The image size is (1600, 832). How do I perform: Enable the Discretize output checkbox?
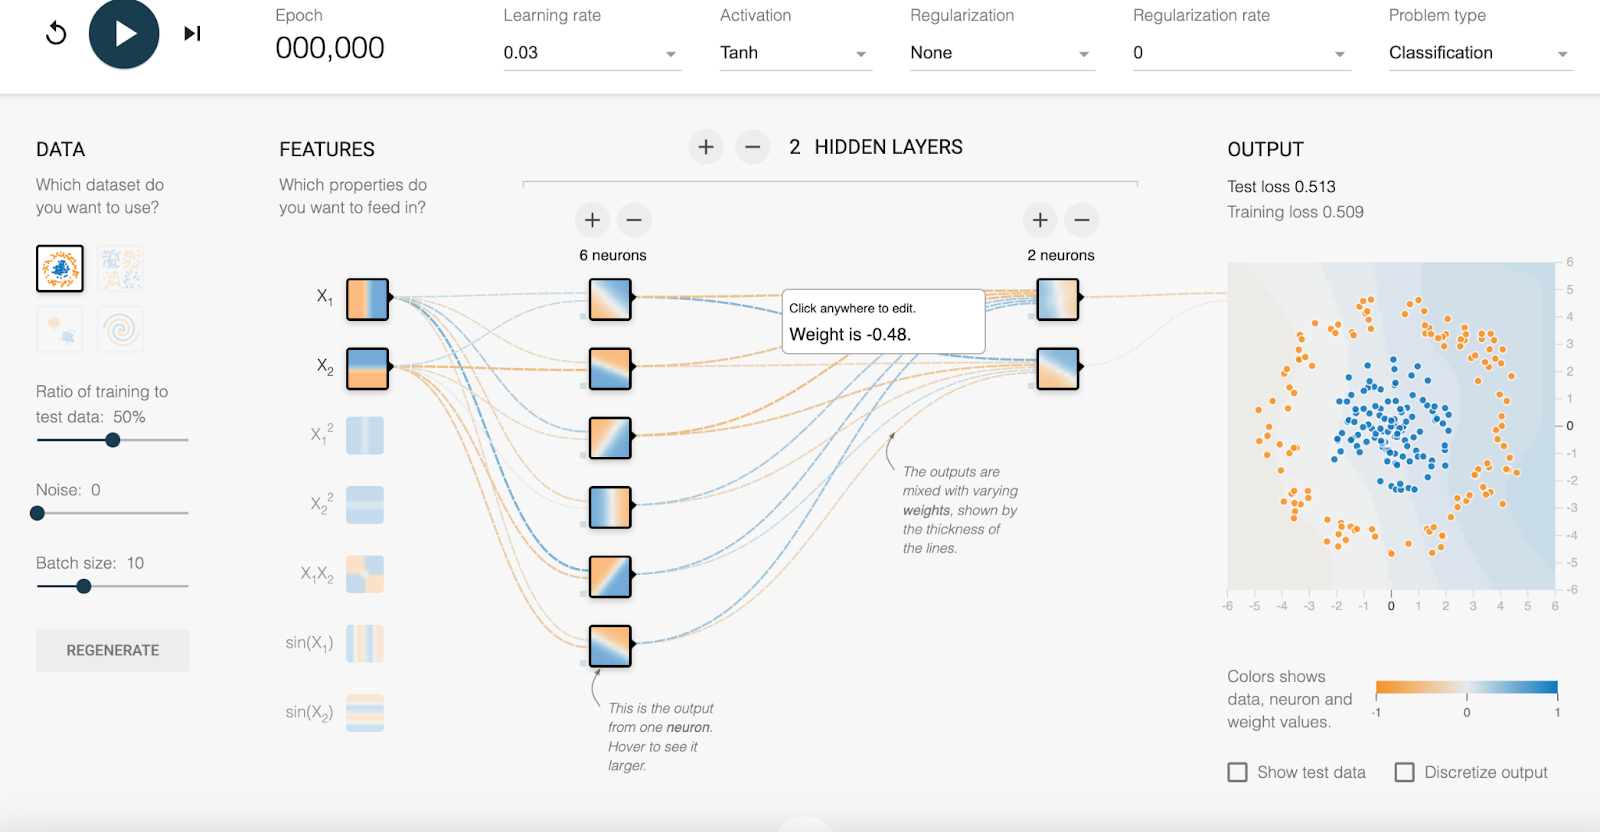coord(1404,772)
